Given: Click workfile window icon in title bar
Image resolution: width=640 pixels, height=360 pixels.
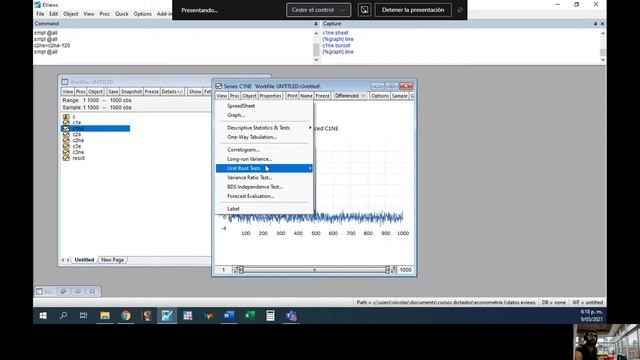Looking at the screenshot, I should (65, 82).
